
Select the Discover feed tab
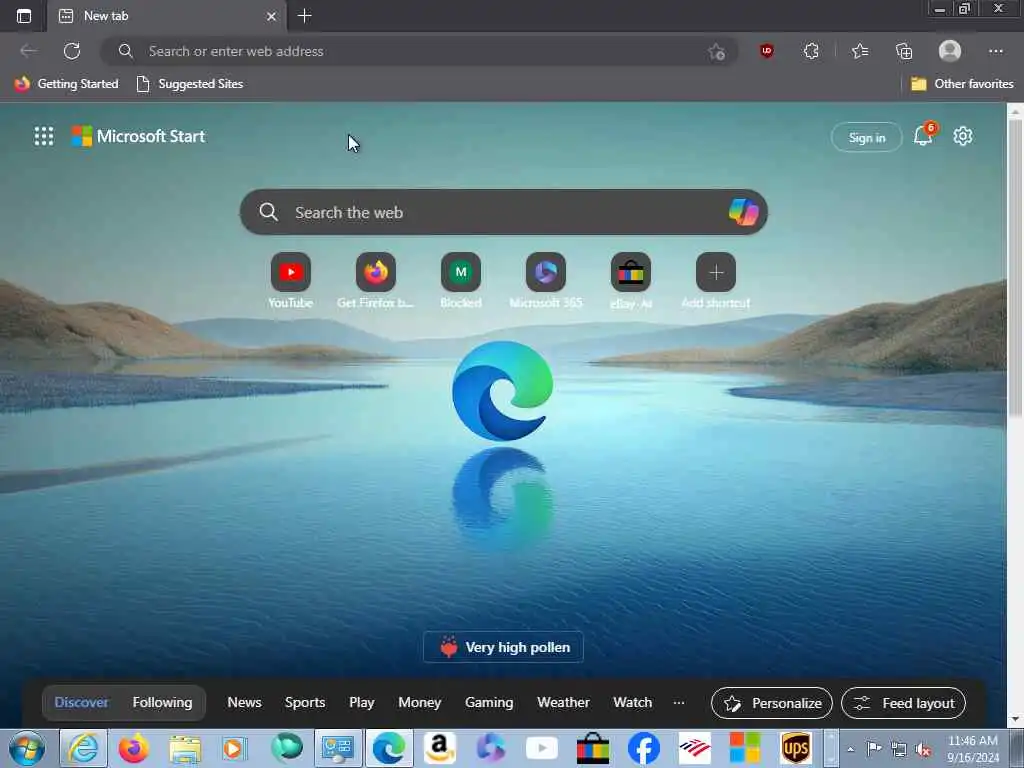[82, 702]
